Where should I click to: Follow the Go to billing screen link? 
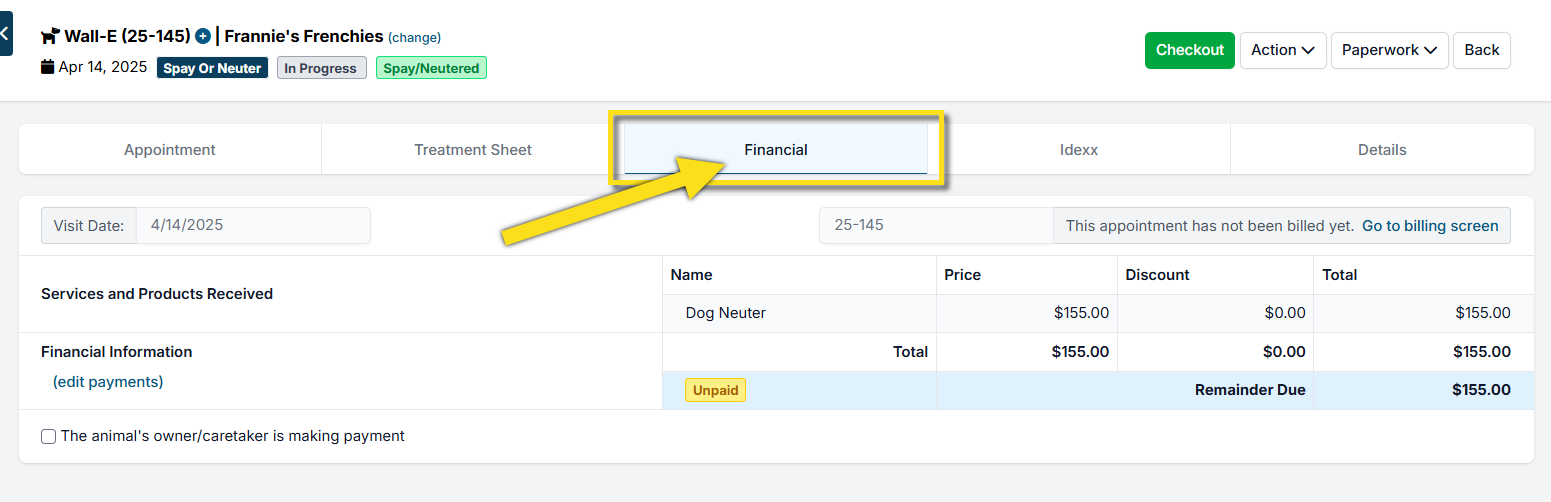pyautogui.click(x=1430, y=226)
